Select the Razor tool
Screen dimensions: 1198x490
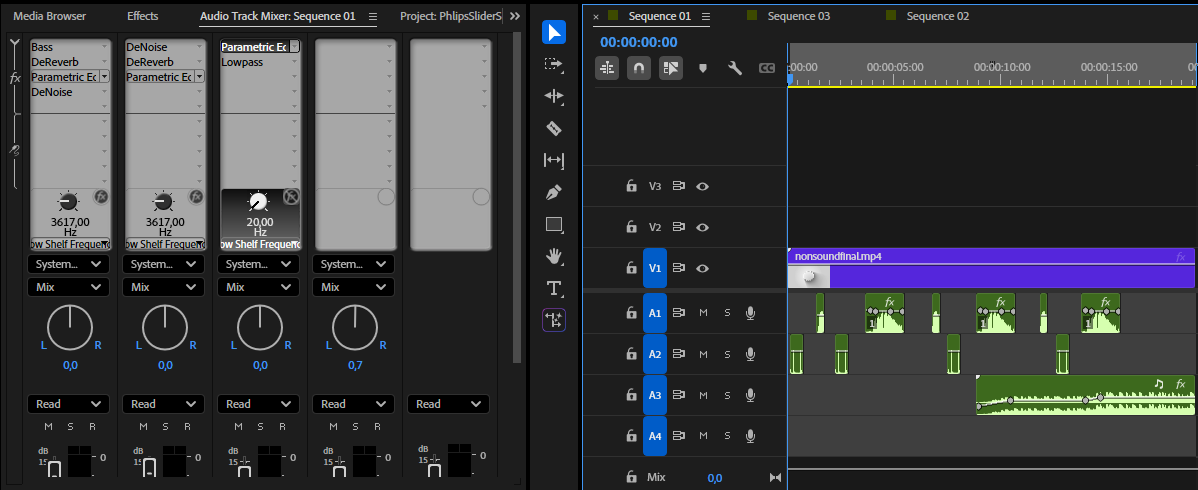point(554,128)
